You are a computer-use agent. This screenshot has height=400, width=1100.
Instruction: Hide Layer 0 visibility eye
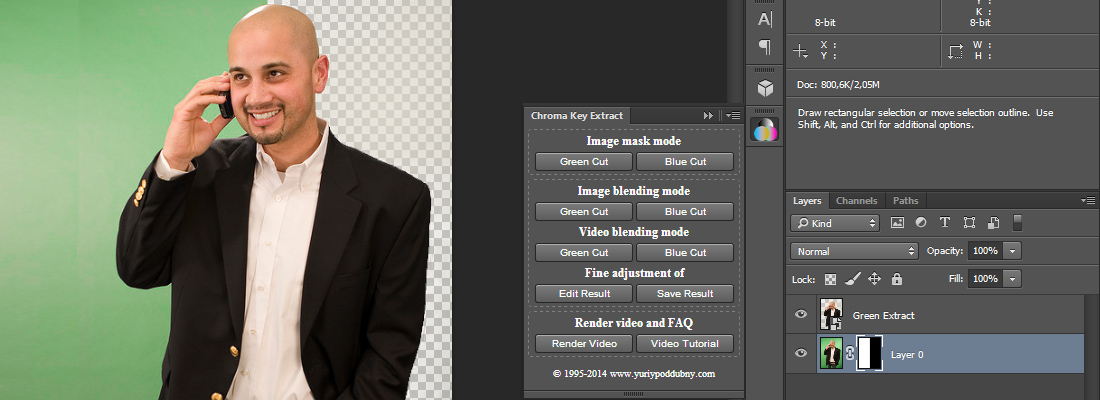[800, 353]
